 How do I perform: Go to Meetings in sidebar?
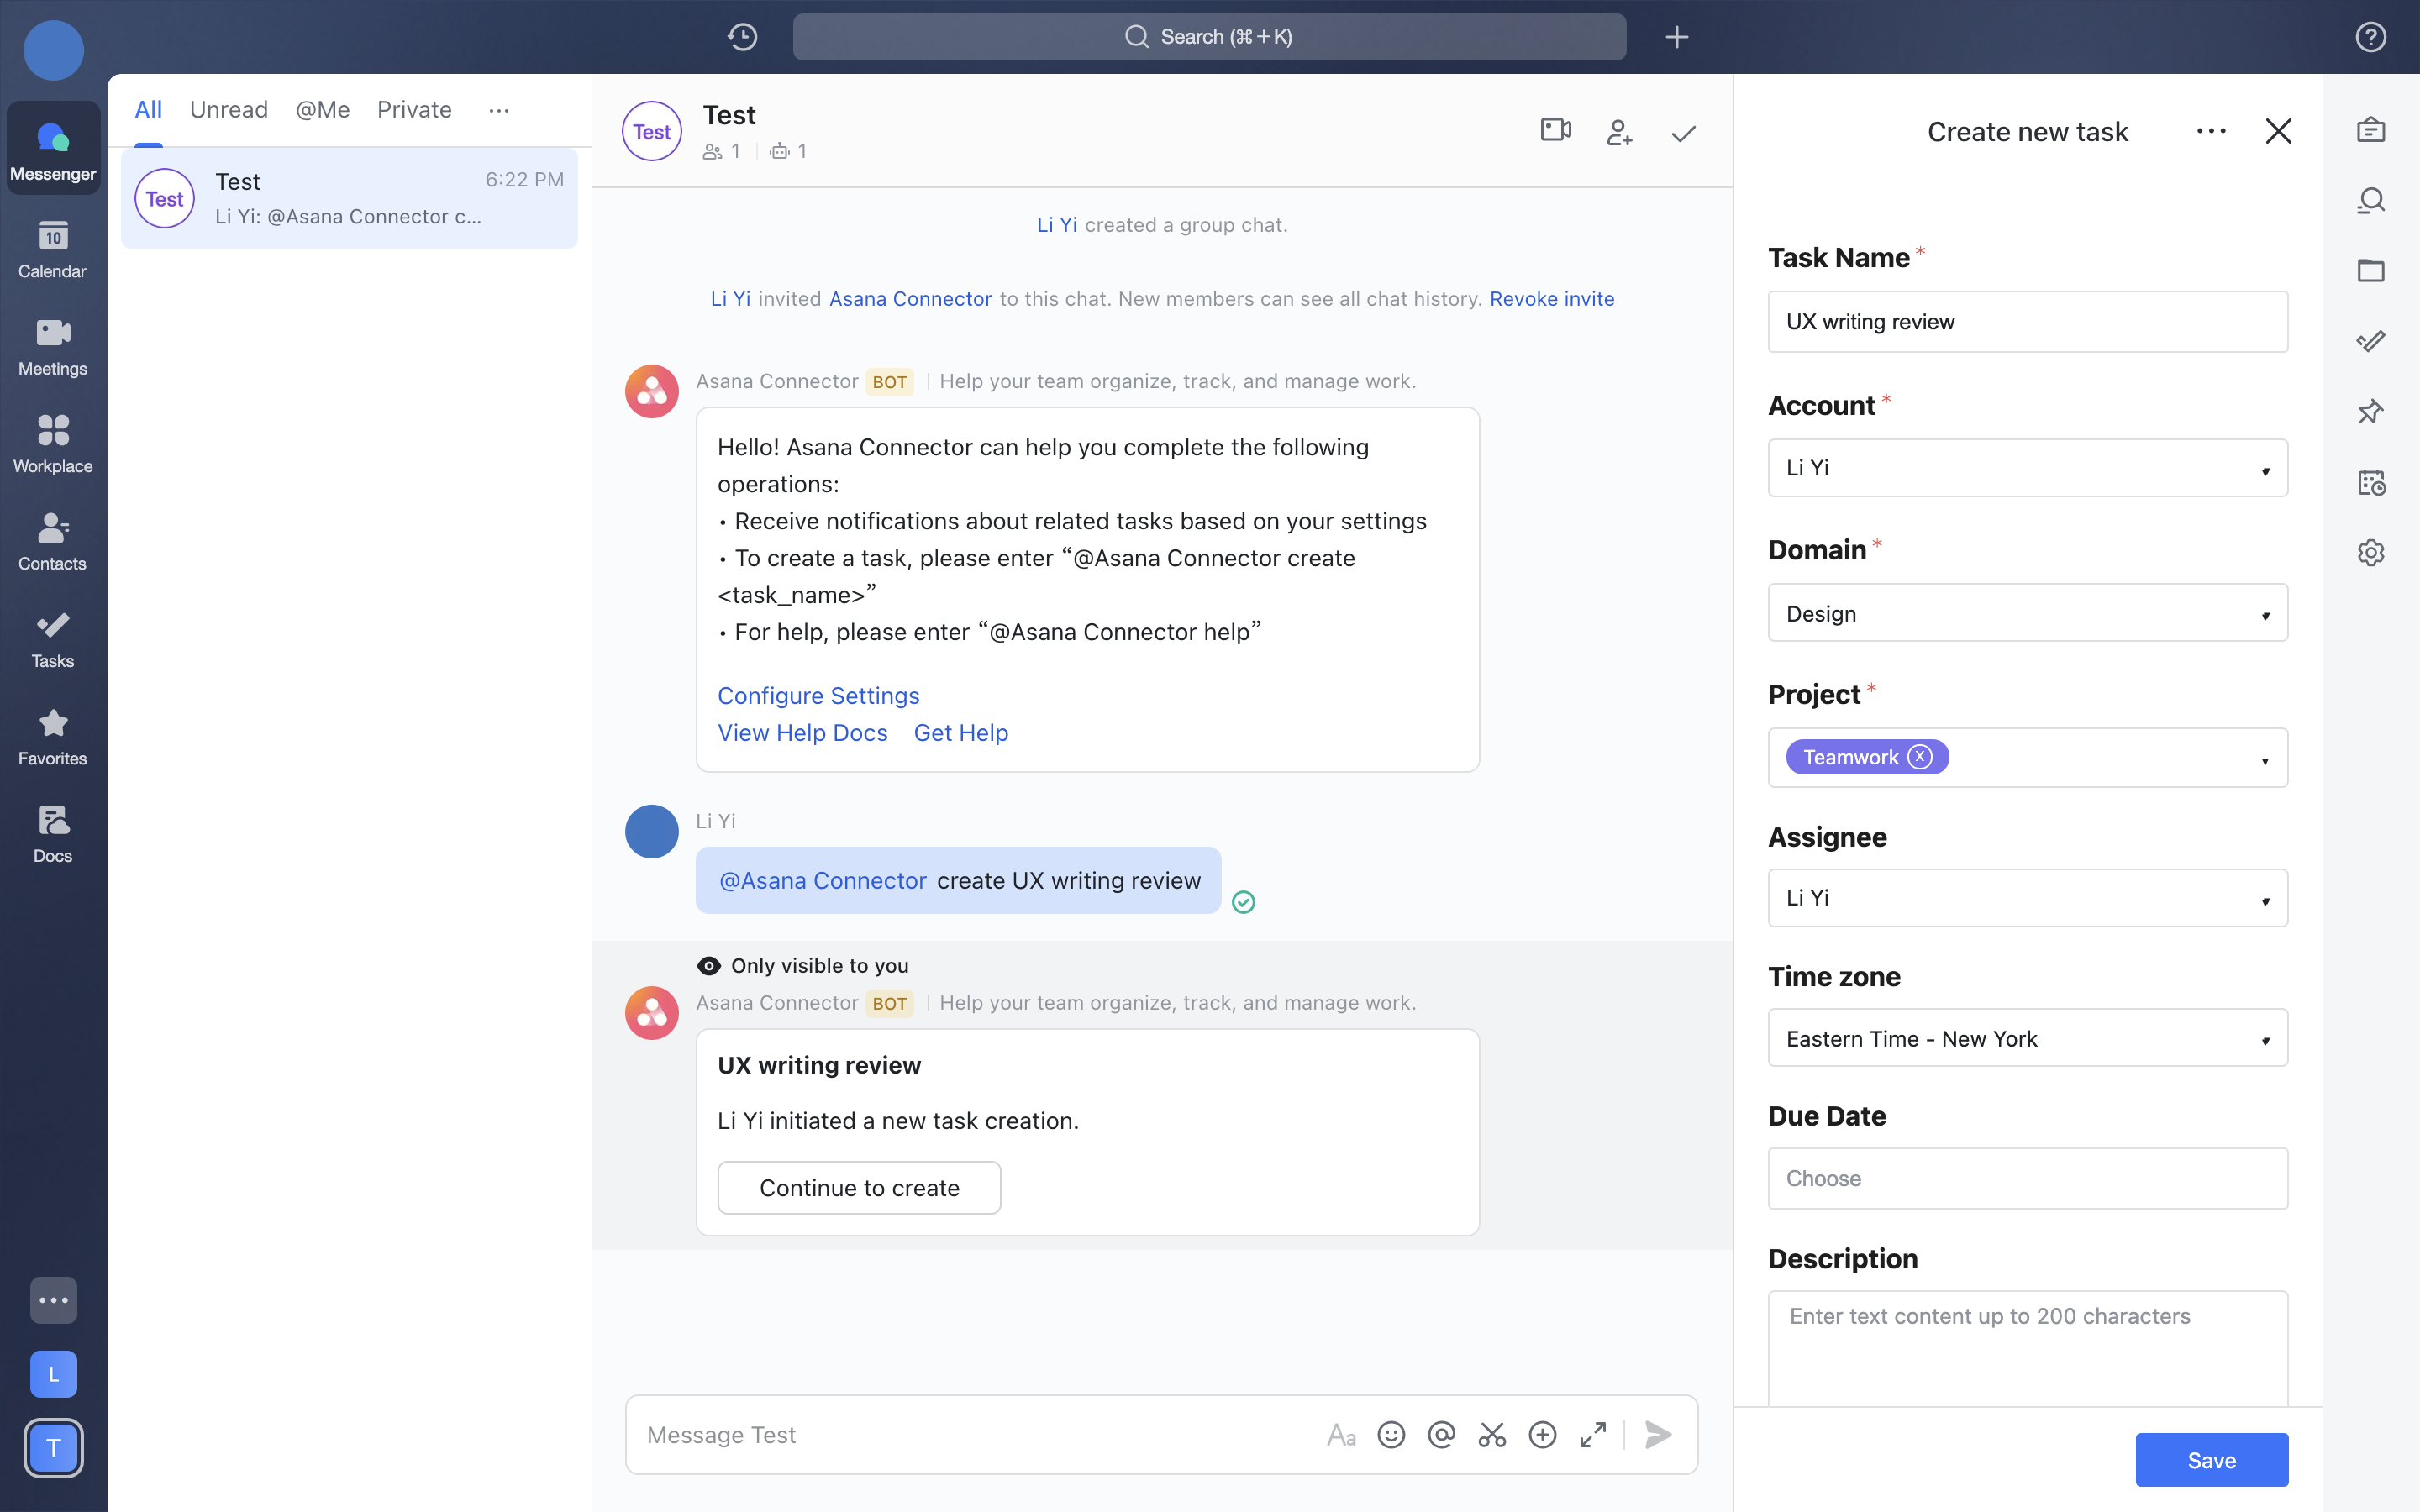53,346
